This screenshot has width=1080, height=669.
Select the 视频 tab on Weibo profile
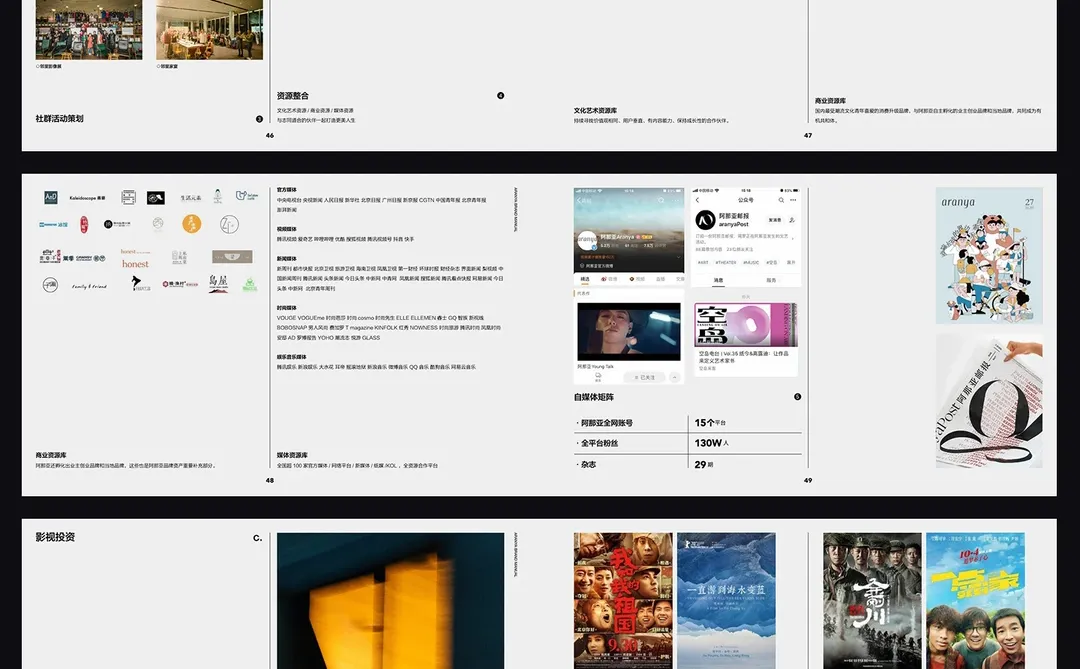(x=638, y=280)
